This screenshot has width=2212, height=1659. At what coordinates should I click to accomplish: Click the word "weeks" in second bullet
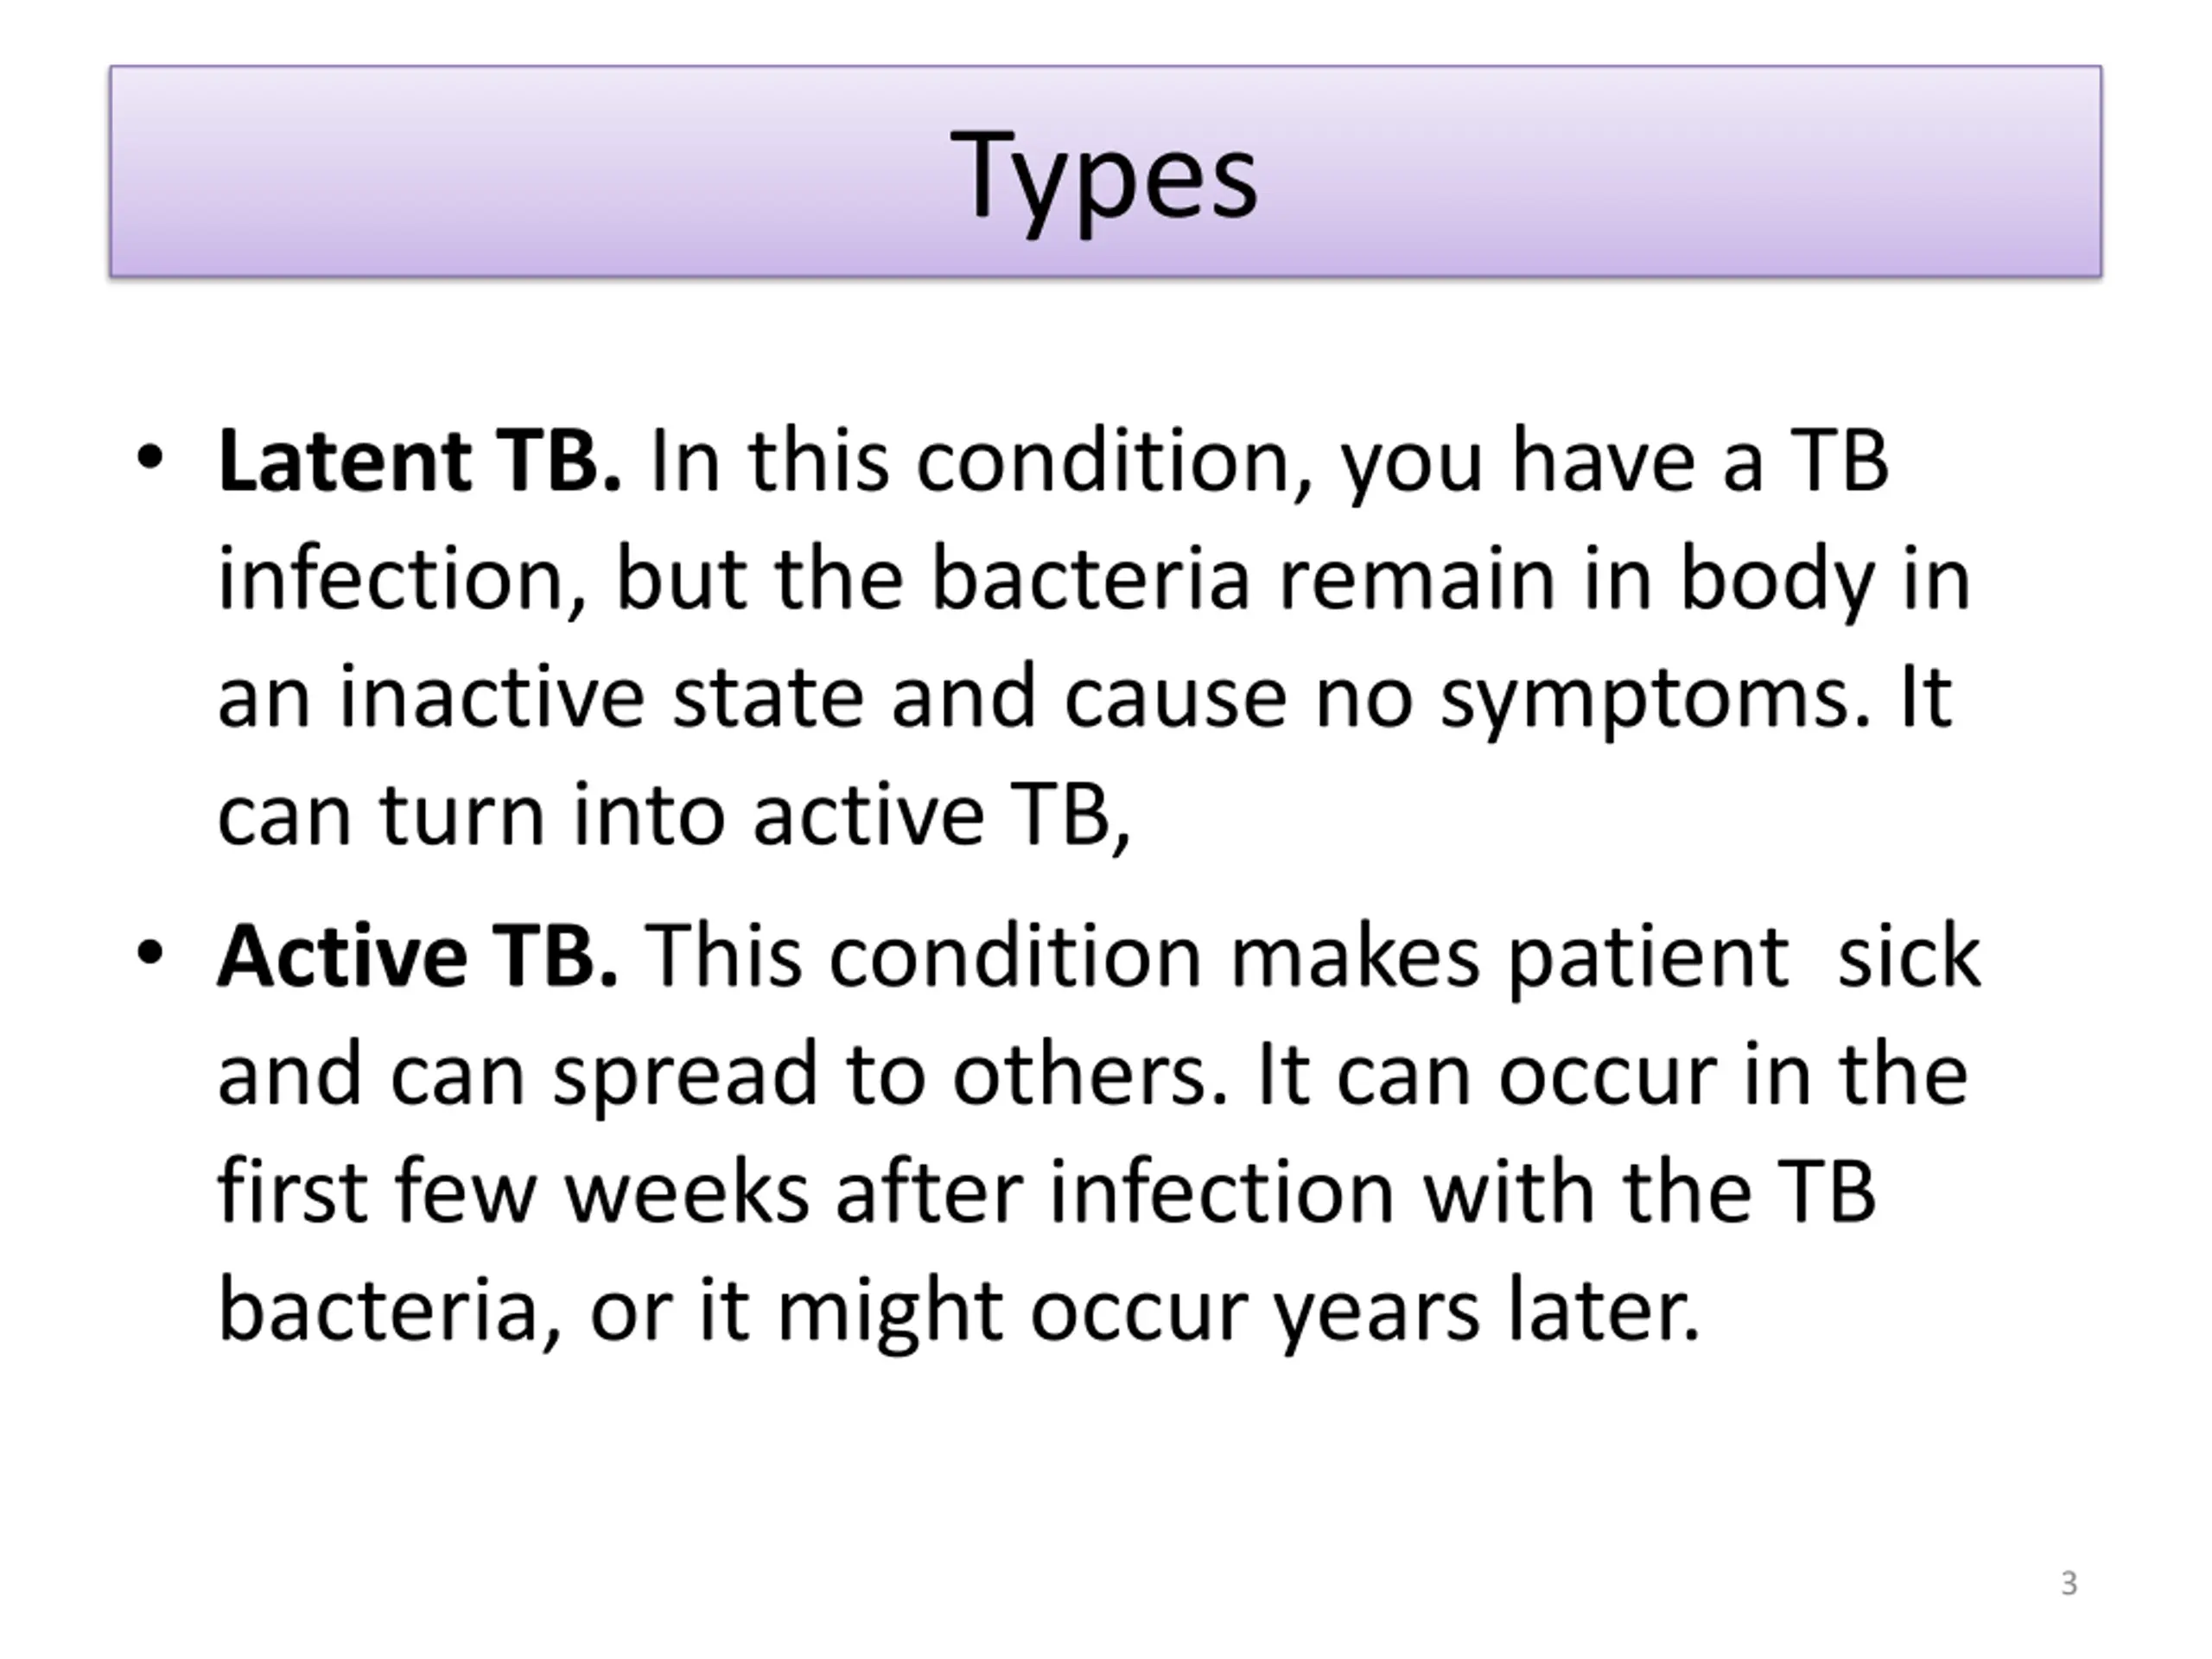tap(687, 1192)
